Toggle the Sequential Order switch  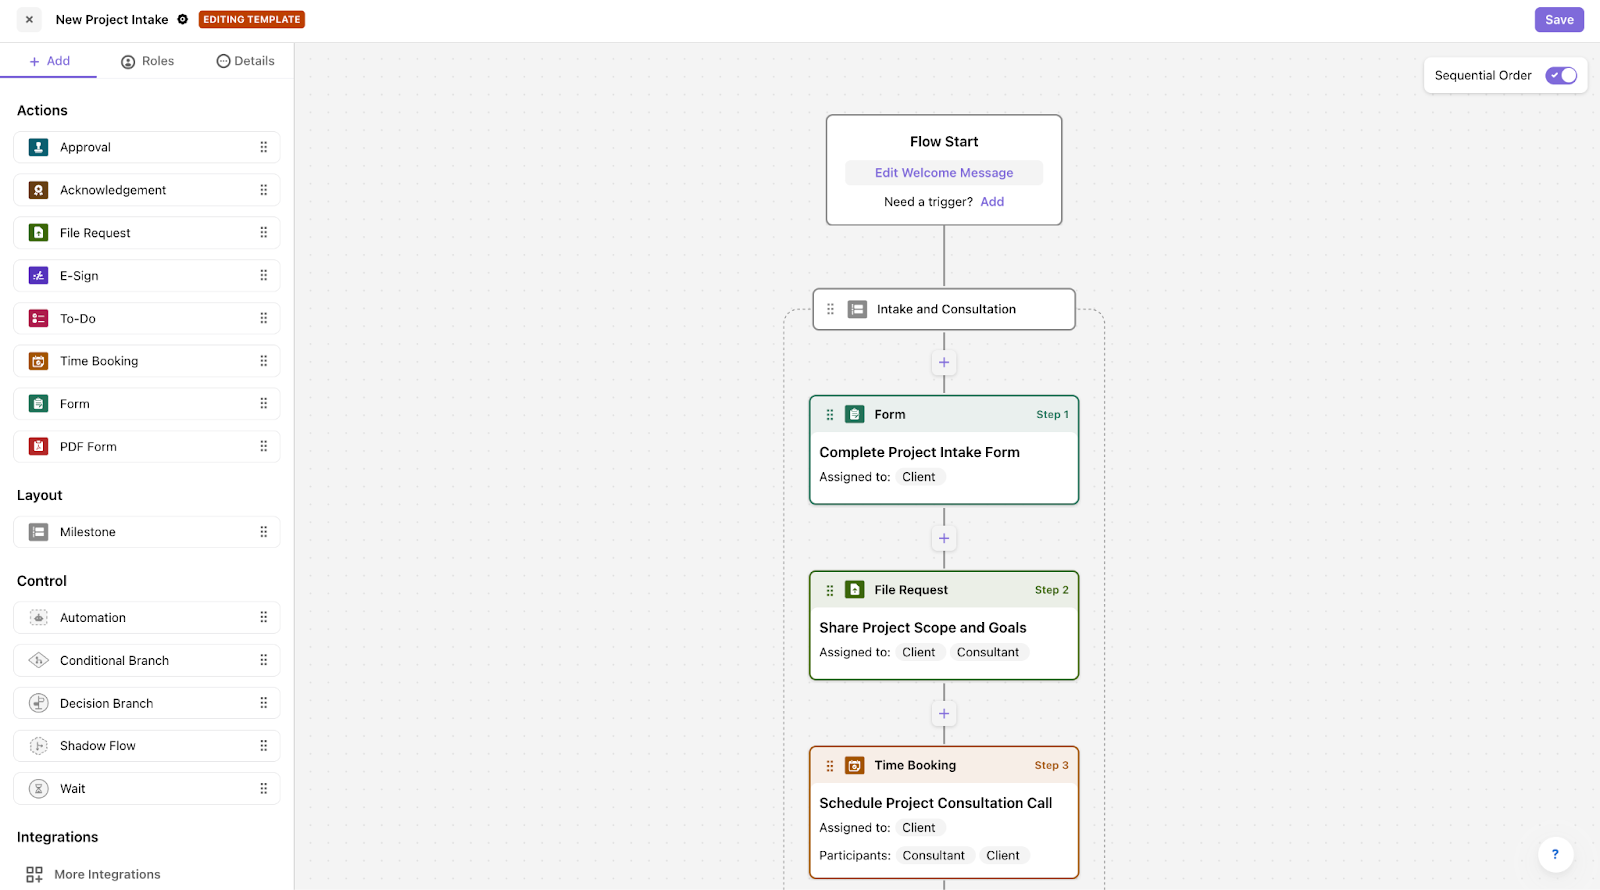click(1560, 75)
